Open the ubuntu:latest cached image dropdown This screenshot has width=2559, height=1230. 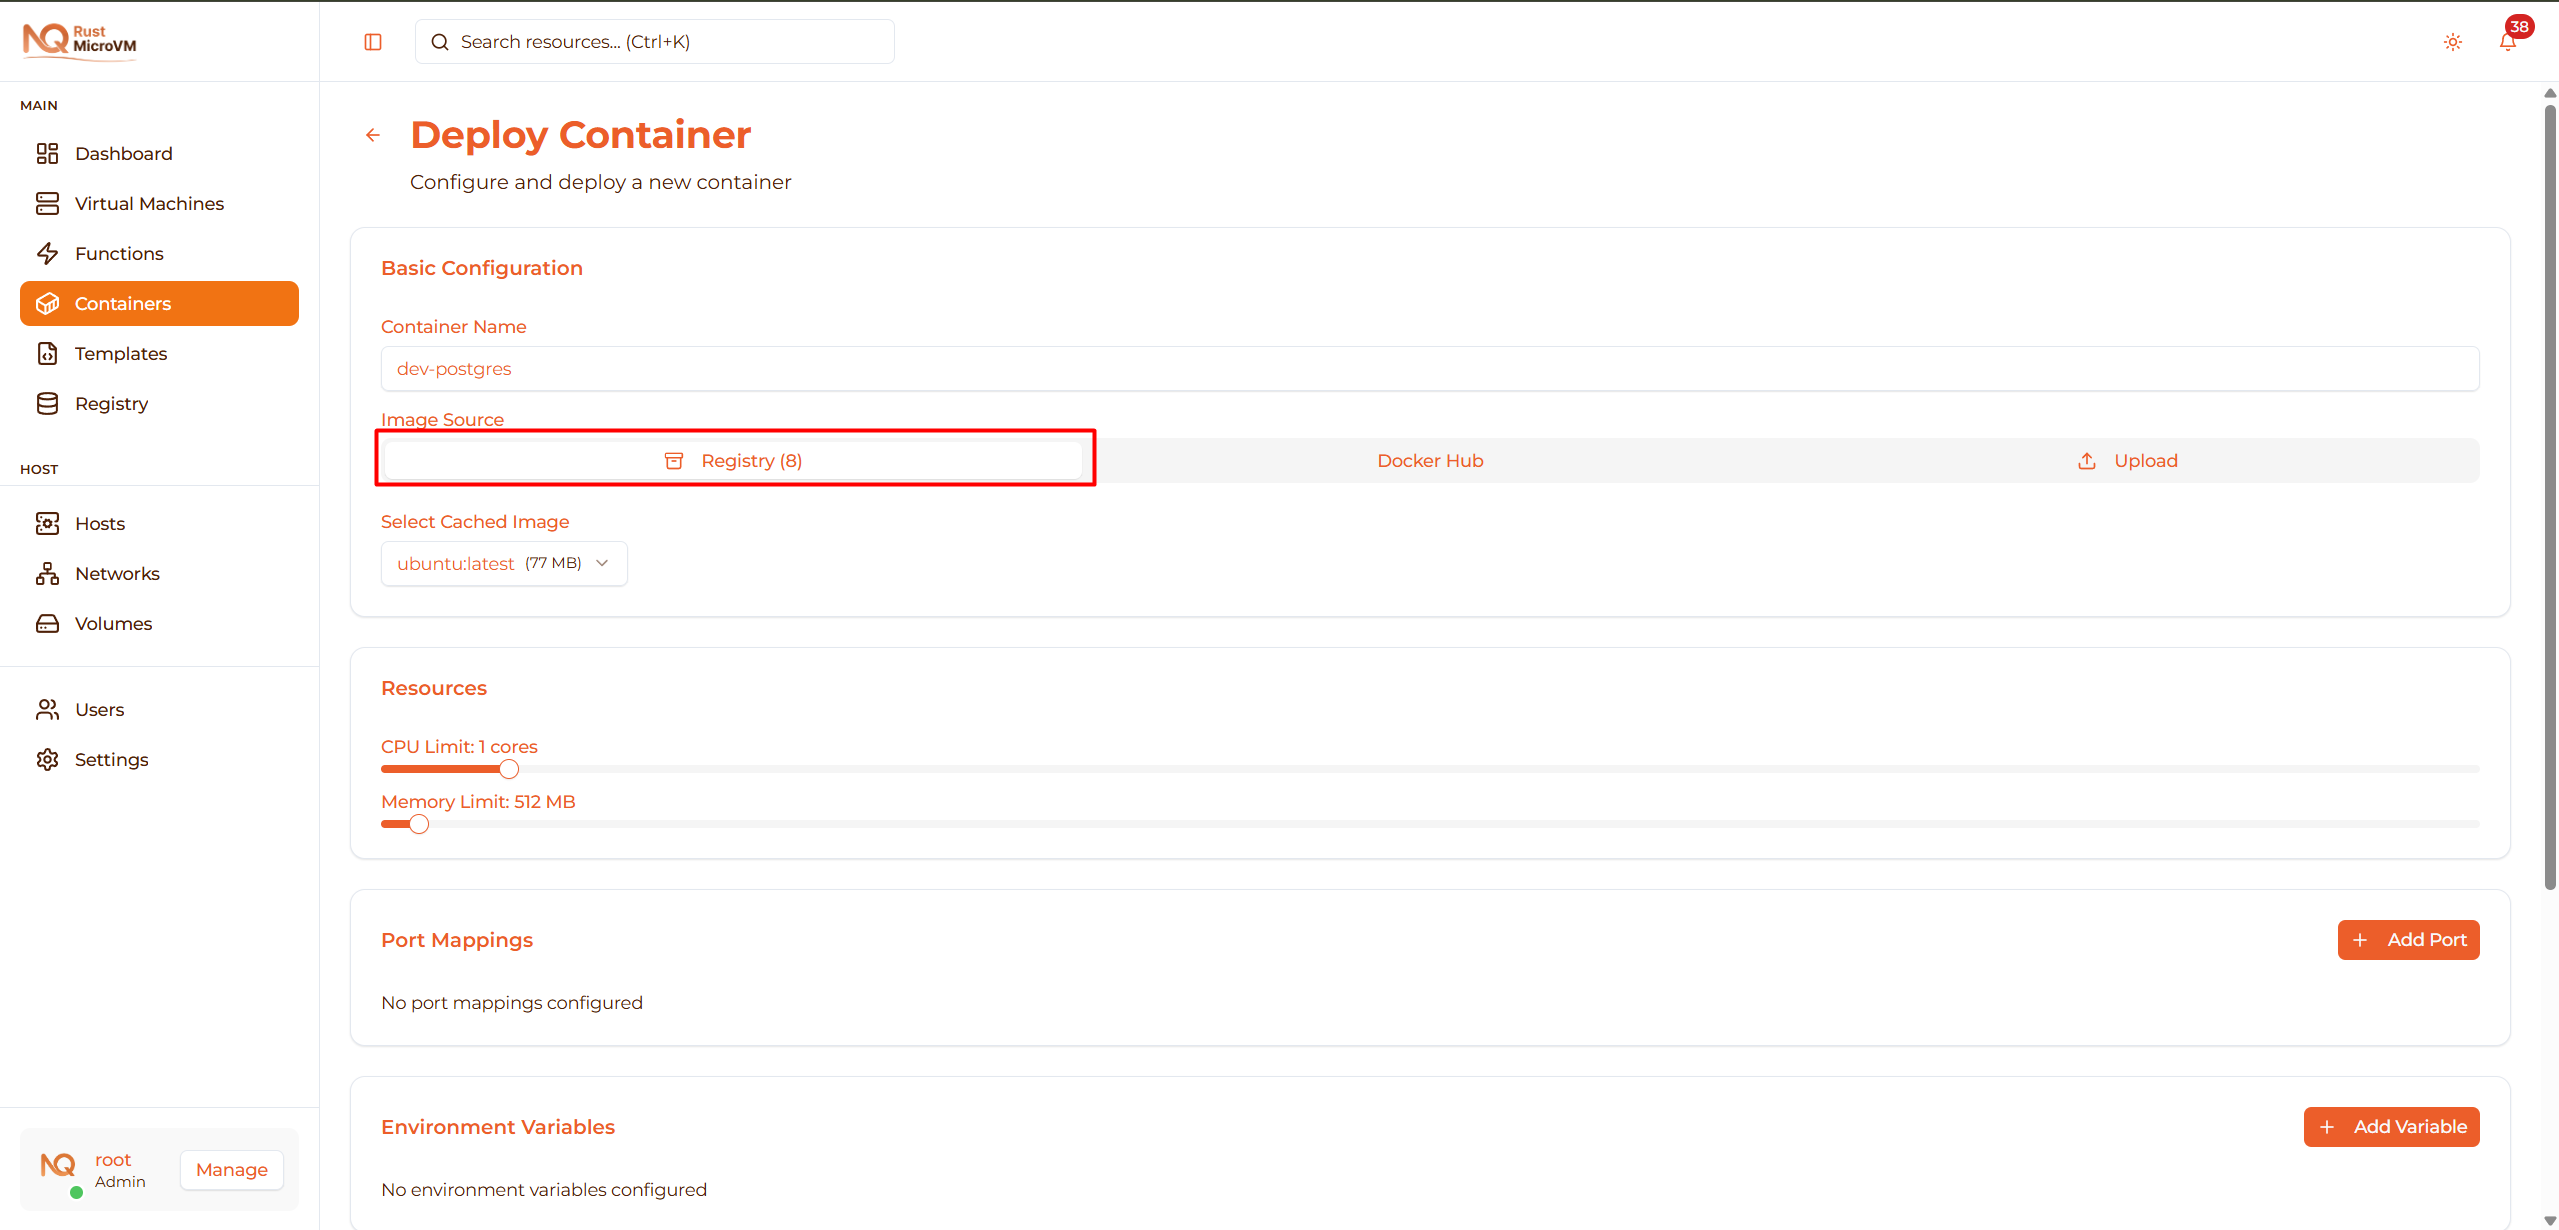point(503,563)
